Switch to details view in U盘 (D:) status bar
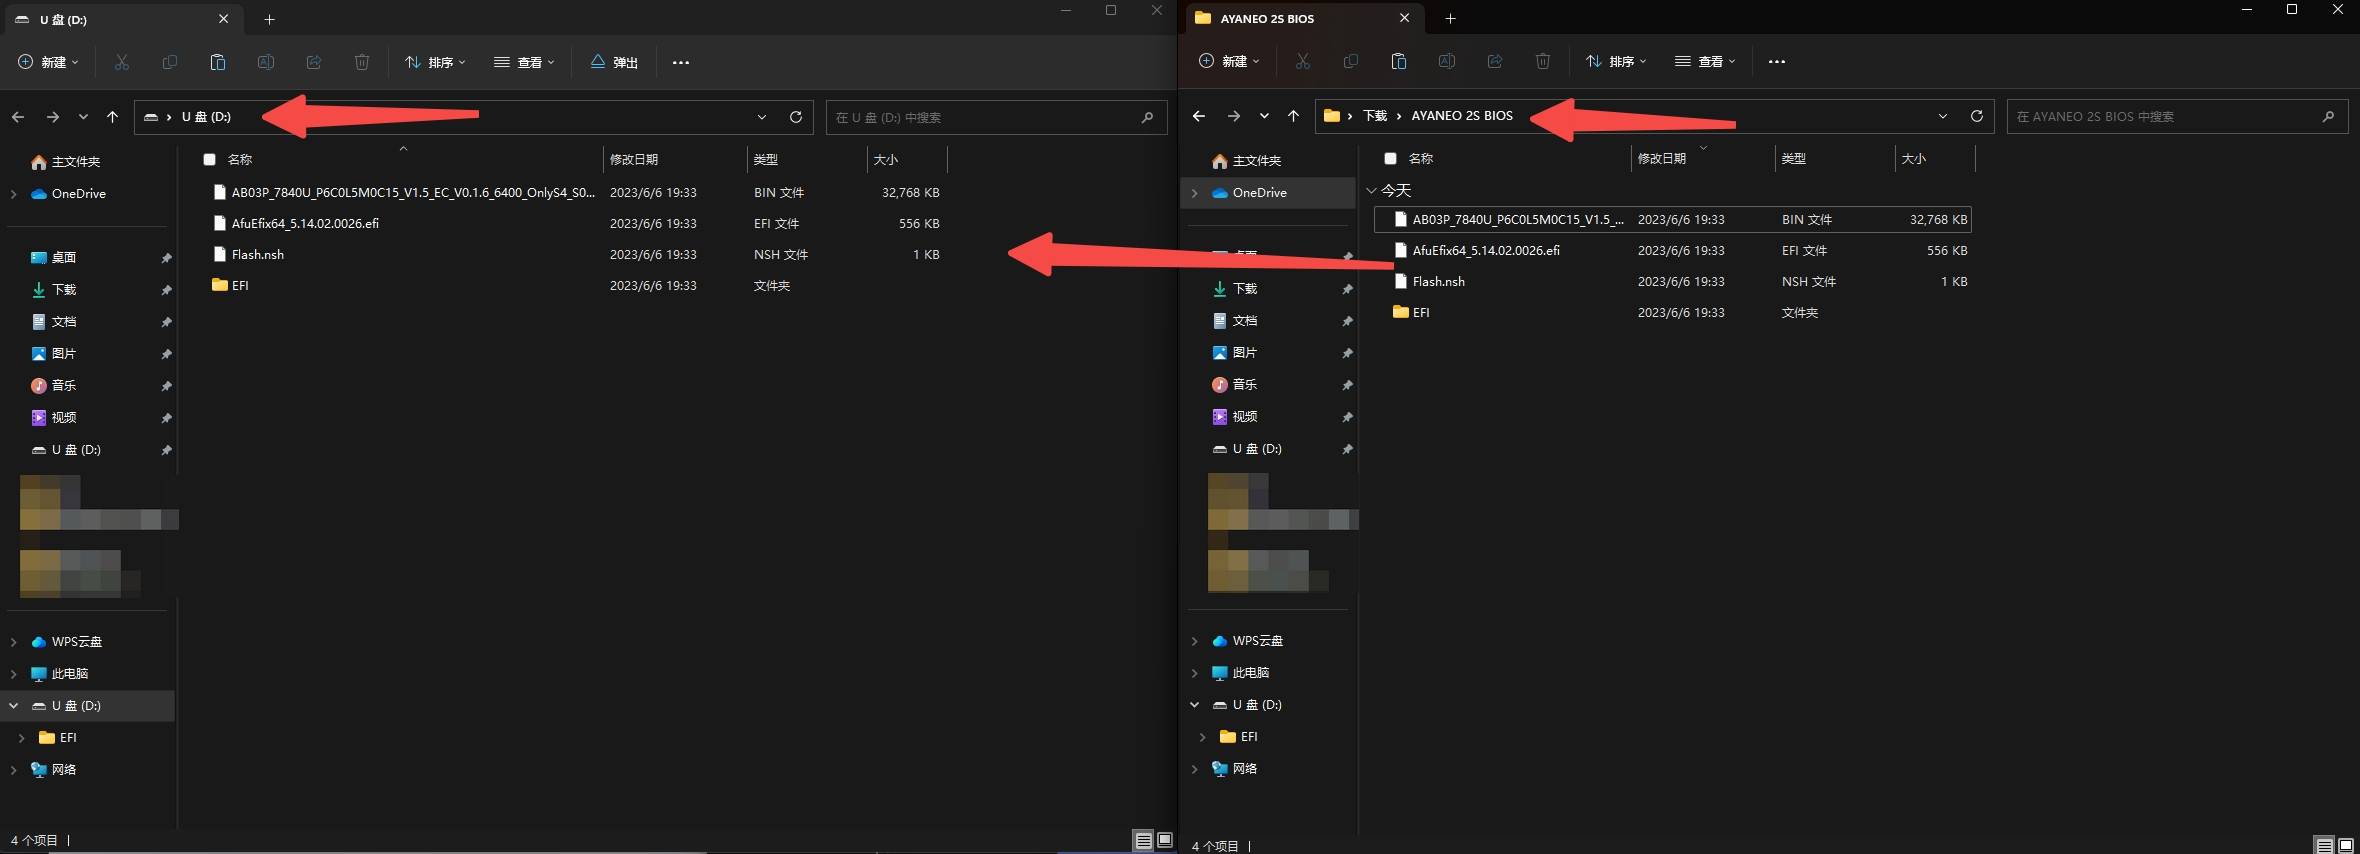Image resolution: width=2360 pixels, height=854 pixels. [1144, 841]
